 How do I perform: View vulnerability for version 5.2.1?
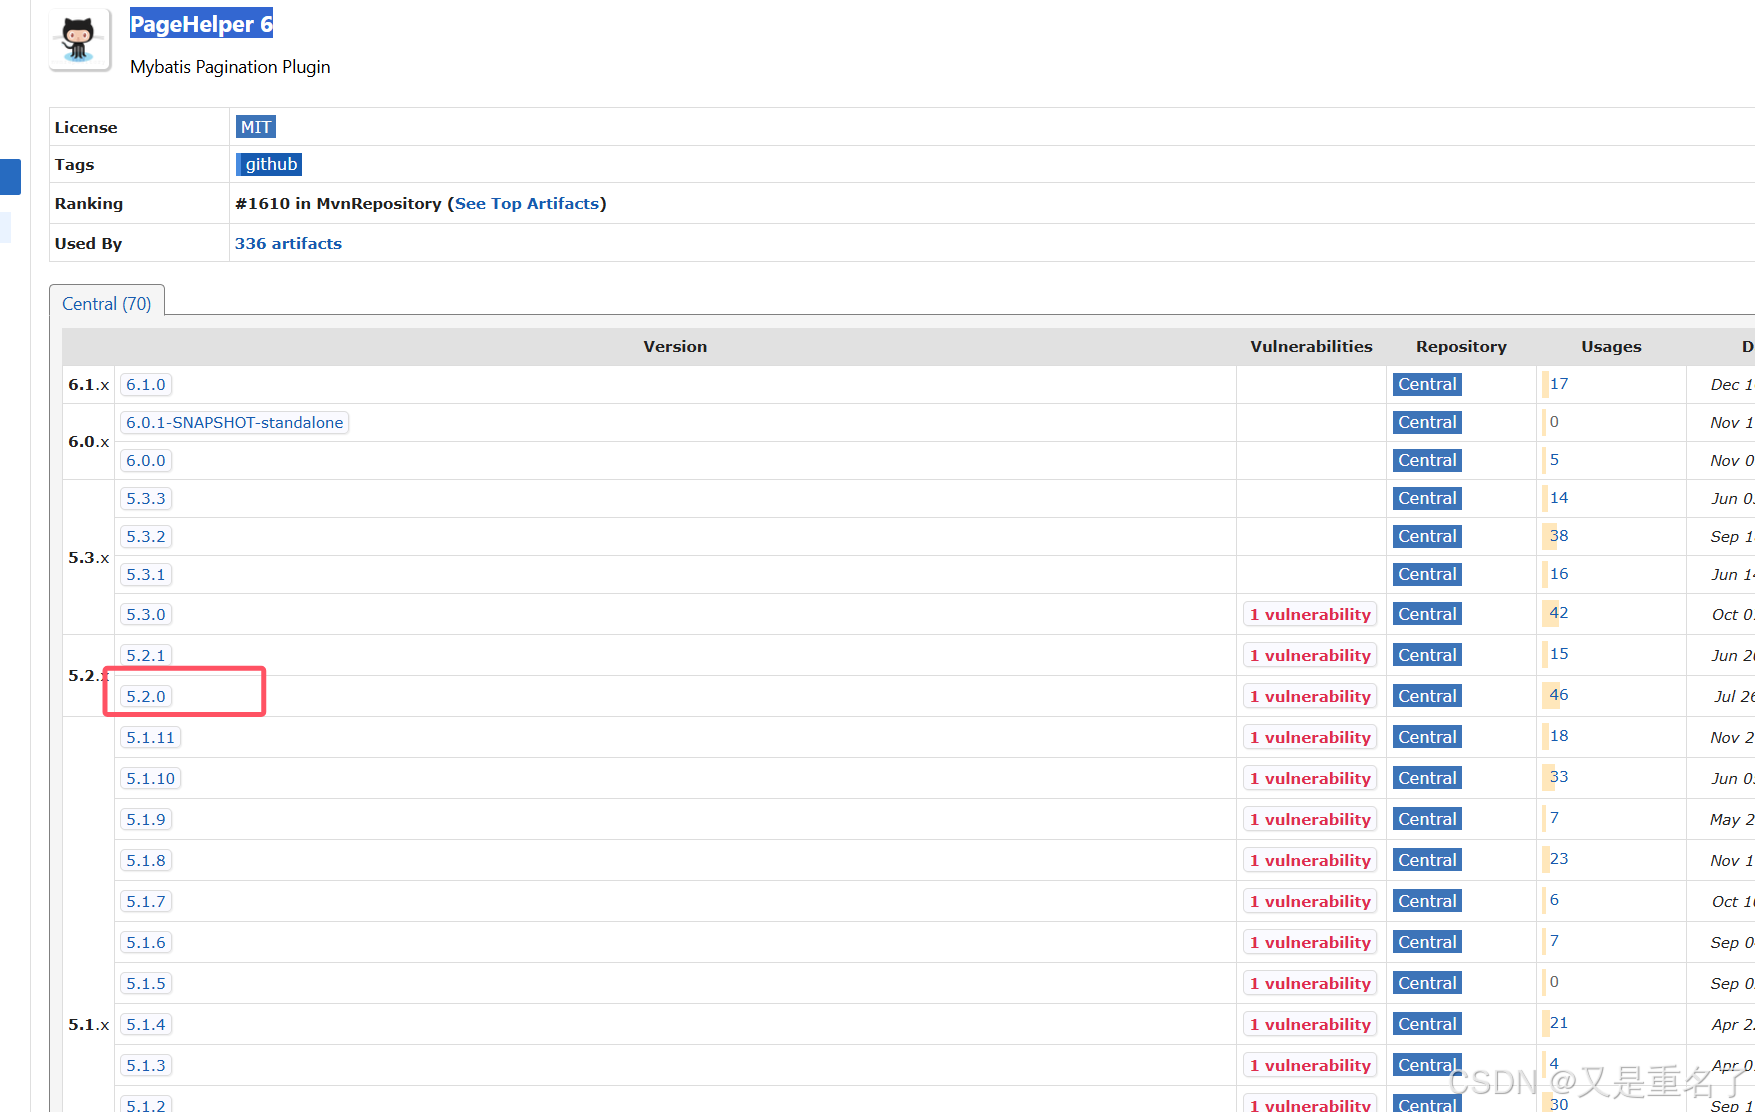1310,655
